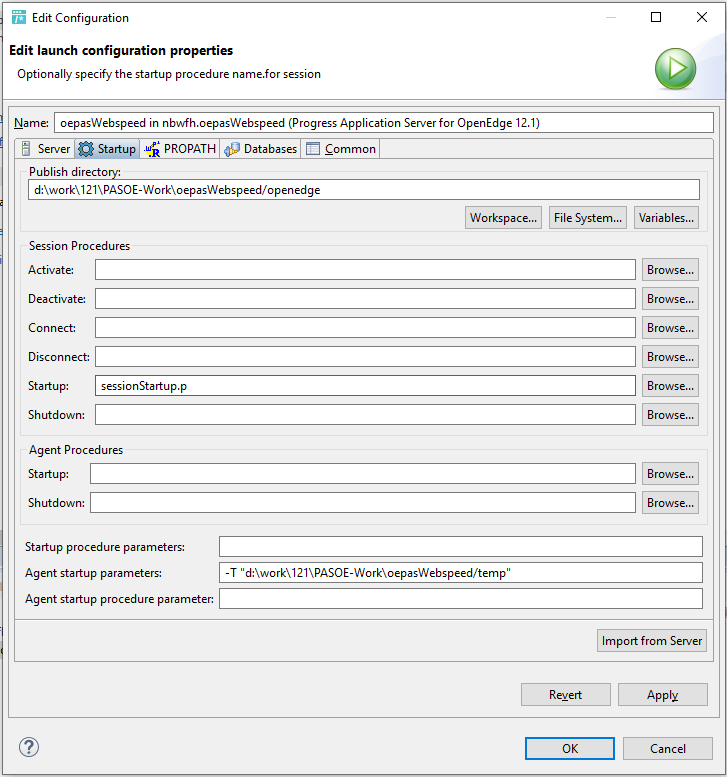This screenshot has height=777, width=727.
Task: Browse for the agent Startup procedure
Action: pos(670,474)
